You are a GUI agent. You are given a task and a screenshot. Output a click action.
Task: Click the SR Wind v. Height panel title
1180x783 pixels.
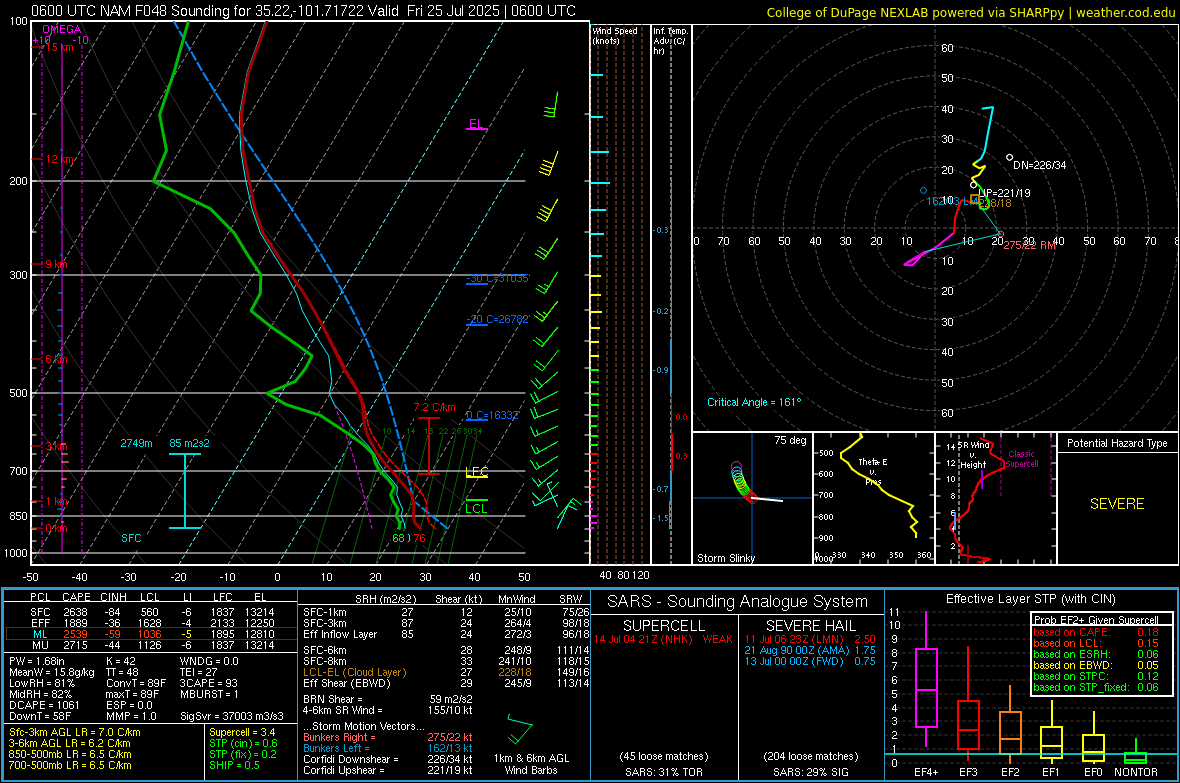coord(973,455)
